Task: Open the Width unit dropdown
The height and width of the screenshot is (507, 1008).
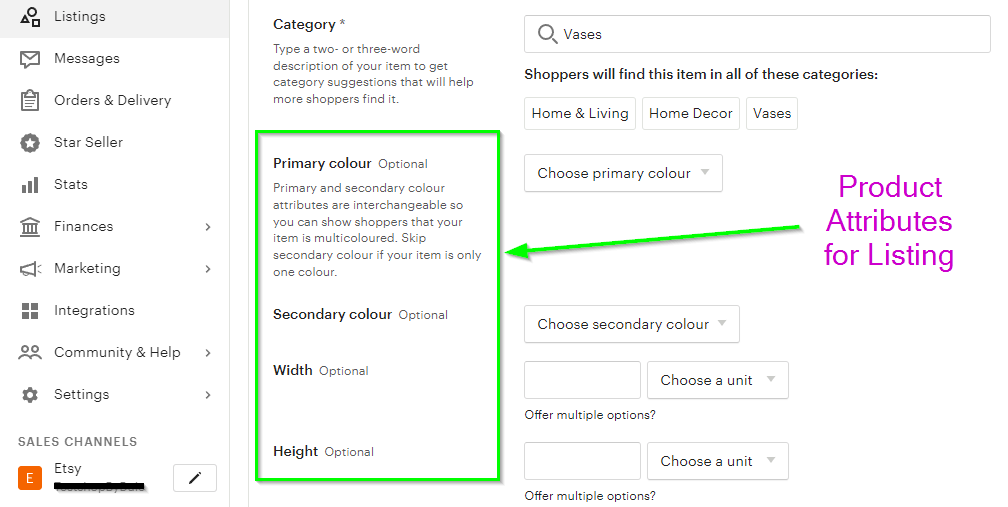Action: click(717, 380)
